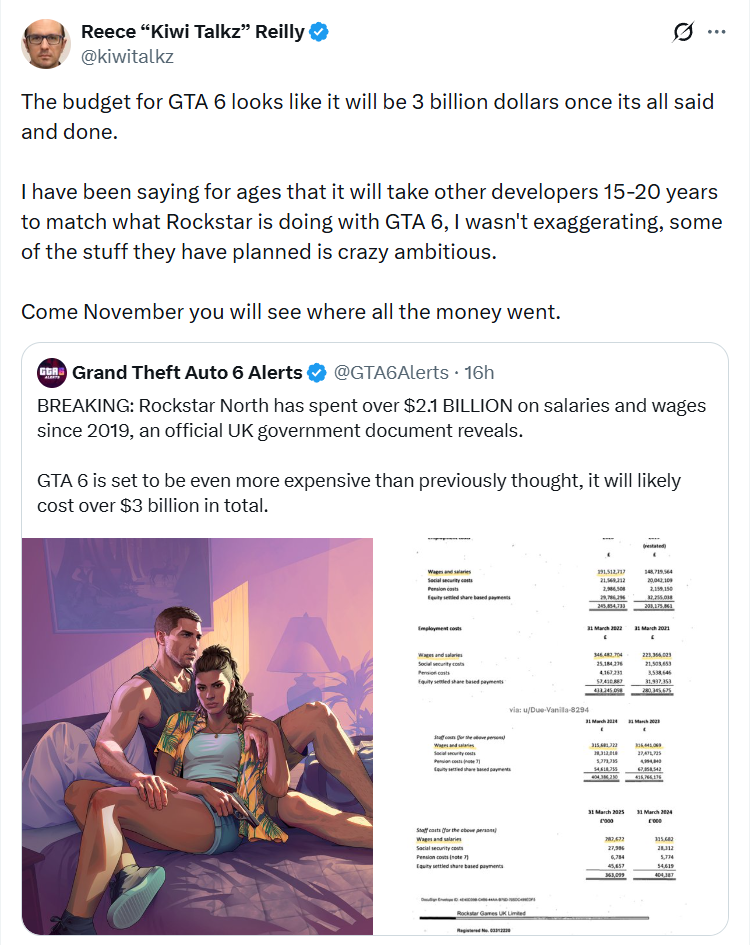Open the quoted post's 16h timestamp
750x945 pixels.
481,373
